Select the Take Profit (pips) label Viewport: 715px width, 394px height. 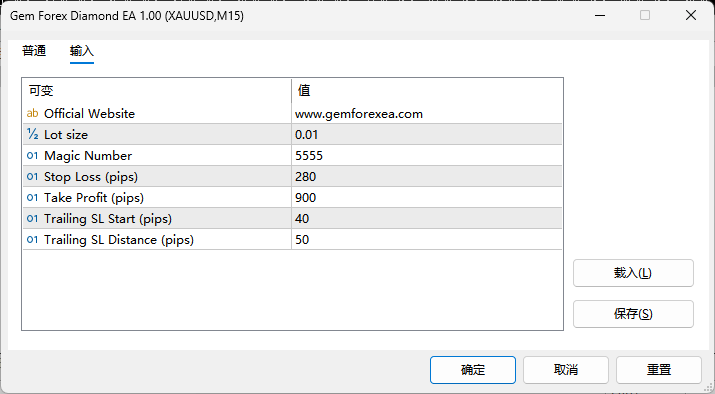(94, 198)
